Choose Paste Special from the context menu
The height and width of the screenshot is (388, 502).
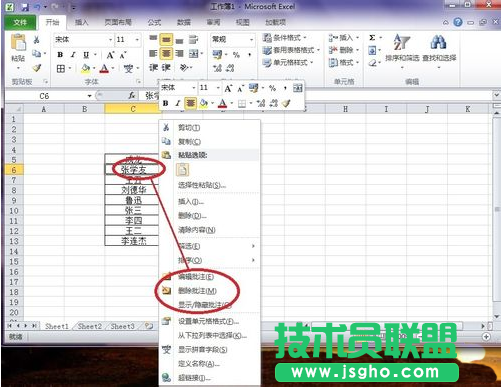click(209, 185)
